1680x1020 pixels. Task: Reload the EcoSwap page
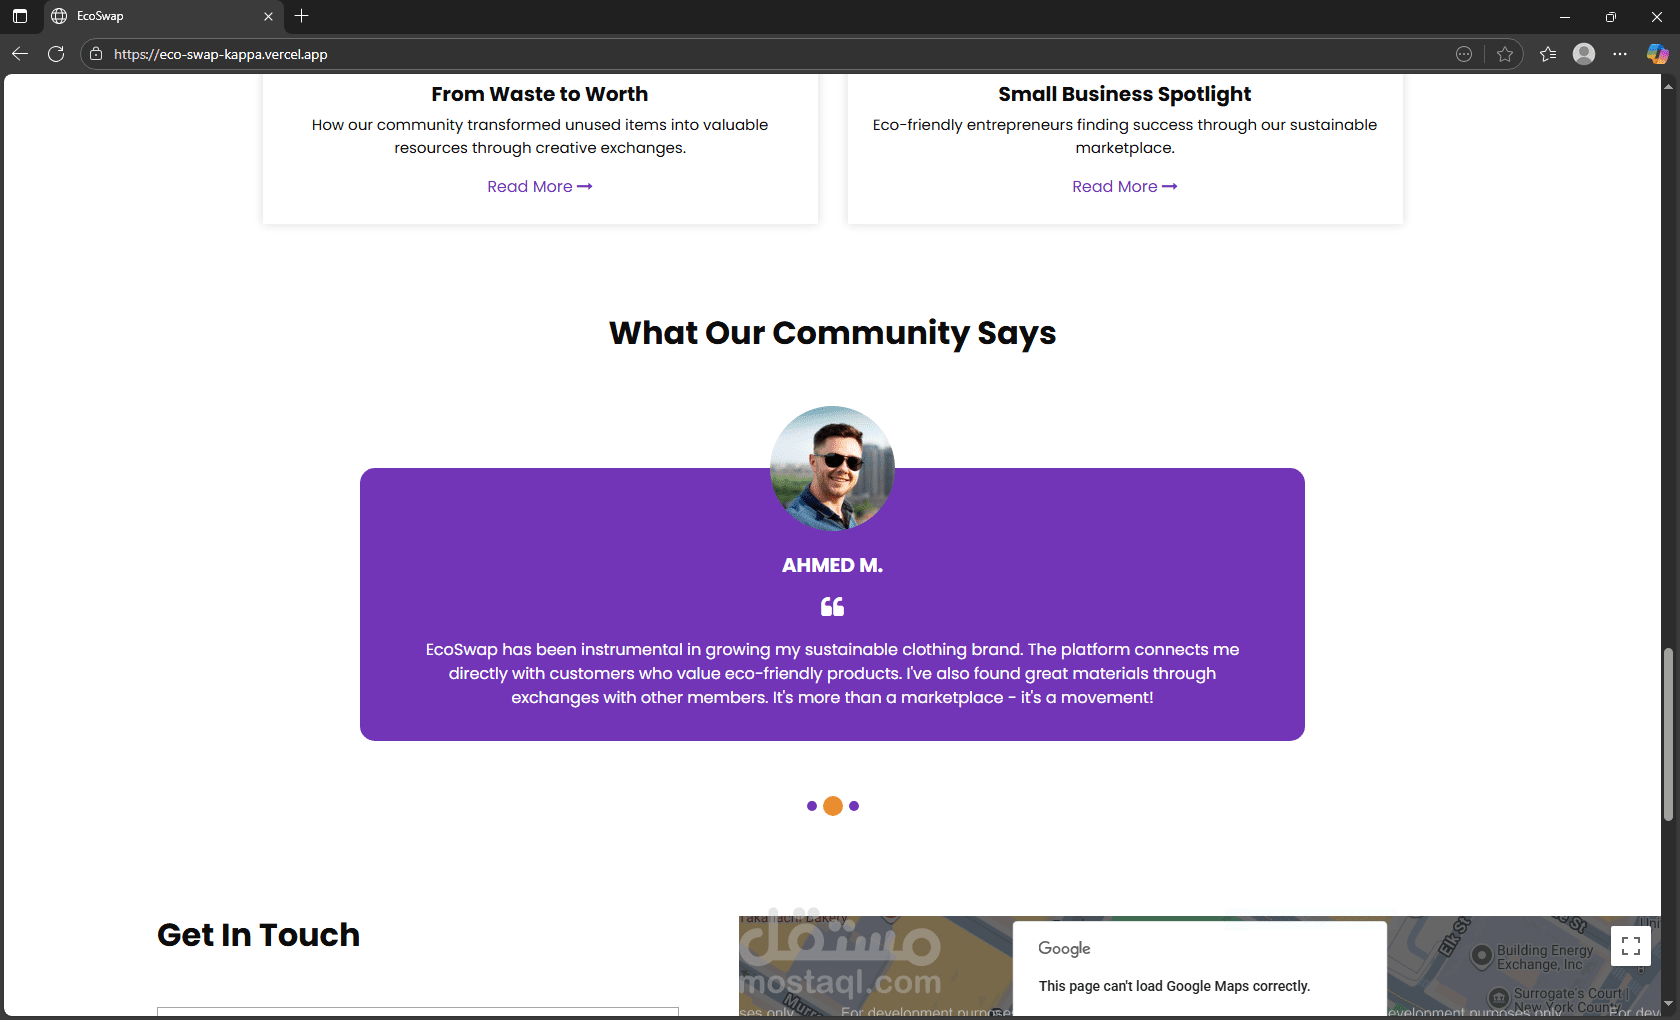click(56, 54)
